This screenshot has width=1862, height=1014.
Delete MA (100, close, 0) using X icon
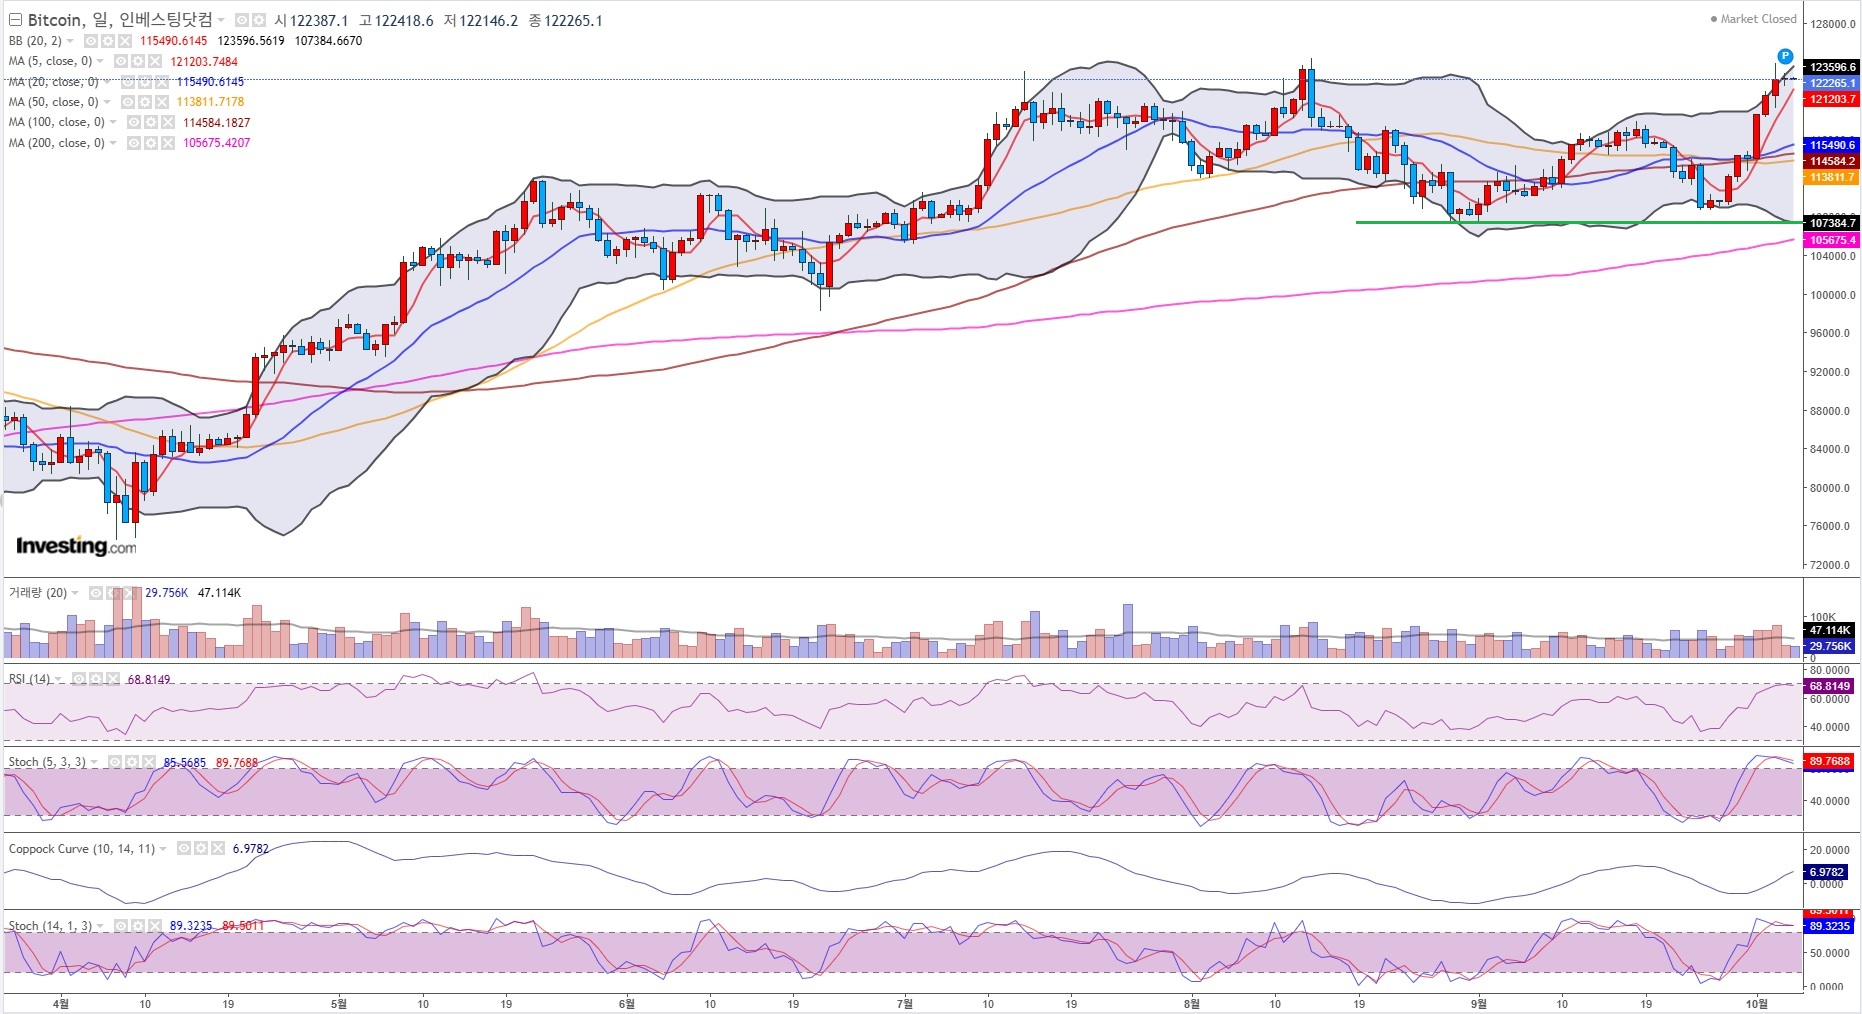pos(168,122)
